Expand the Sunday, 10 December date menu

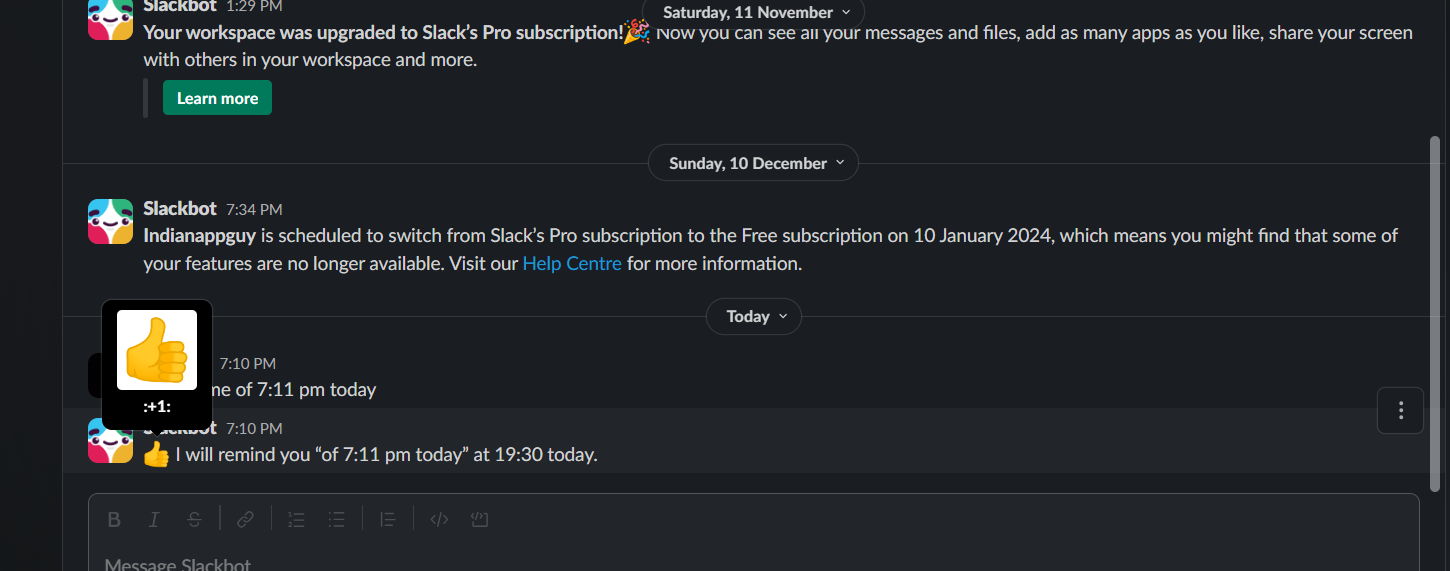coord(753,163)
